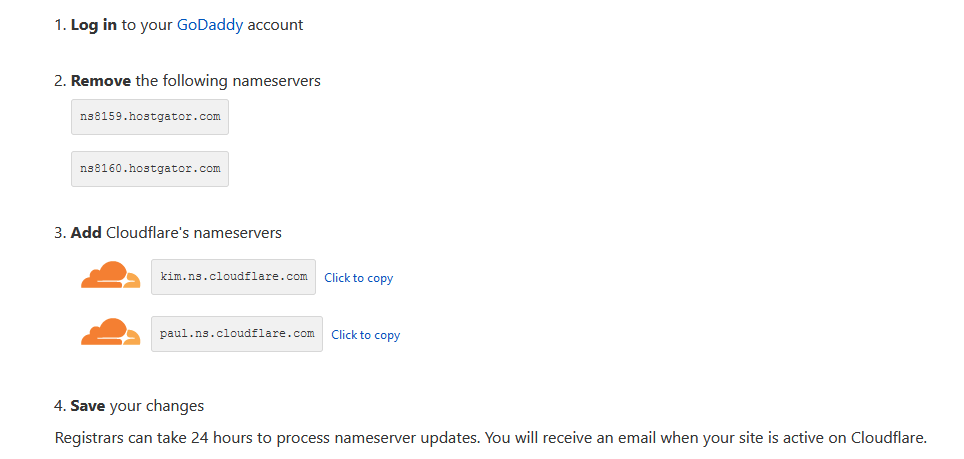Click the bold "Save" step heading
The height and width of the screenshot is (459, 964).
pos(88,406)
